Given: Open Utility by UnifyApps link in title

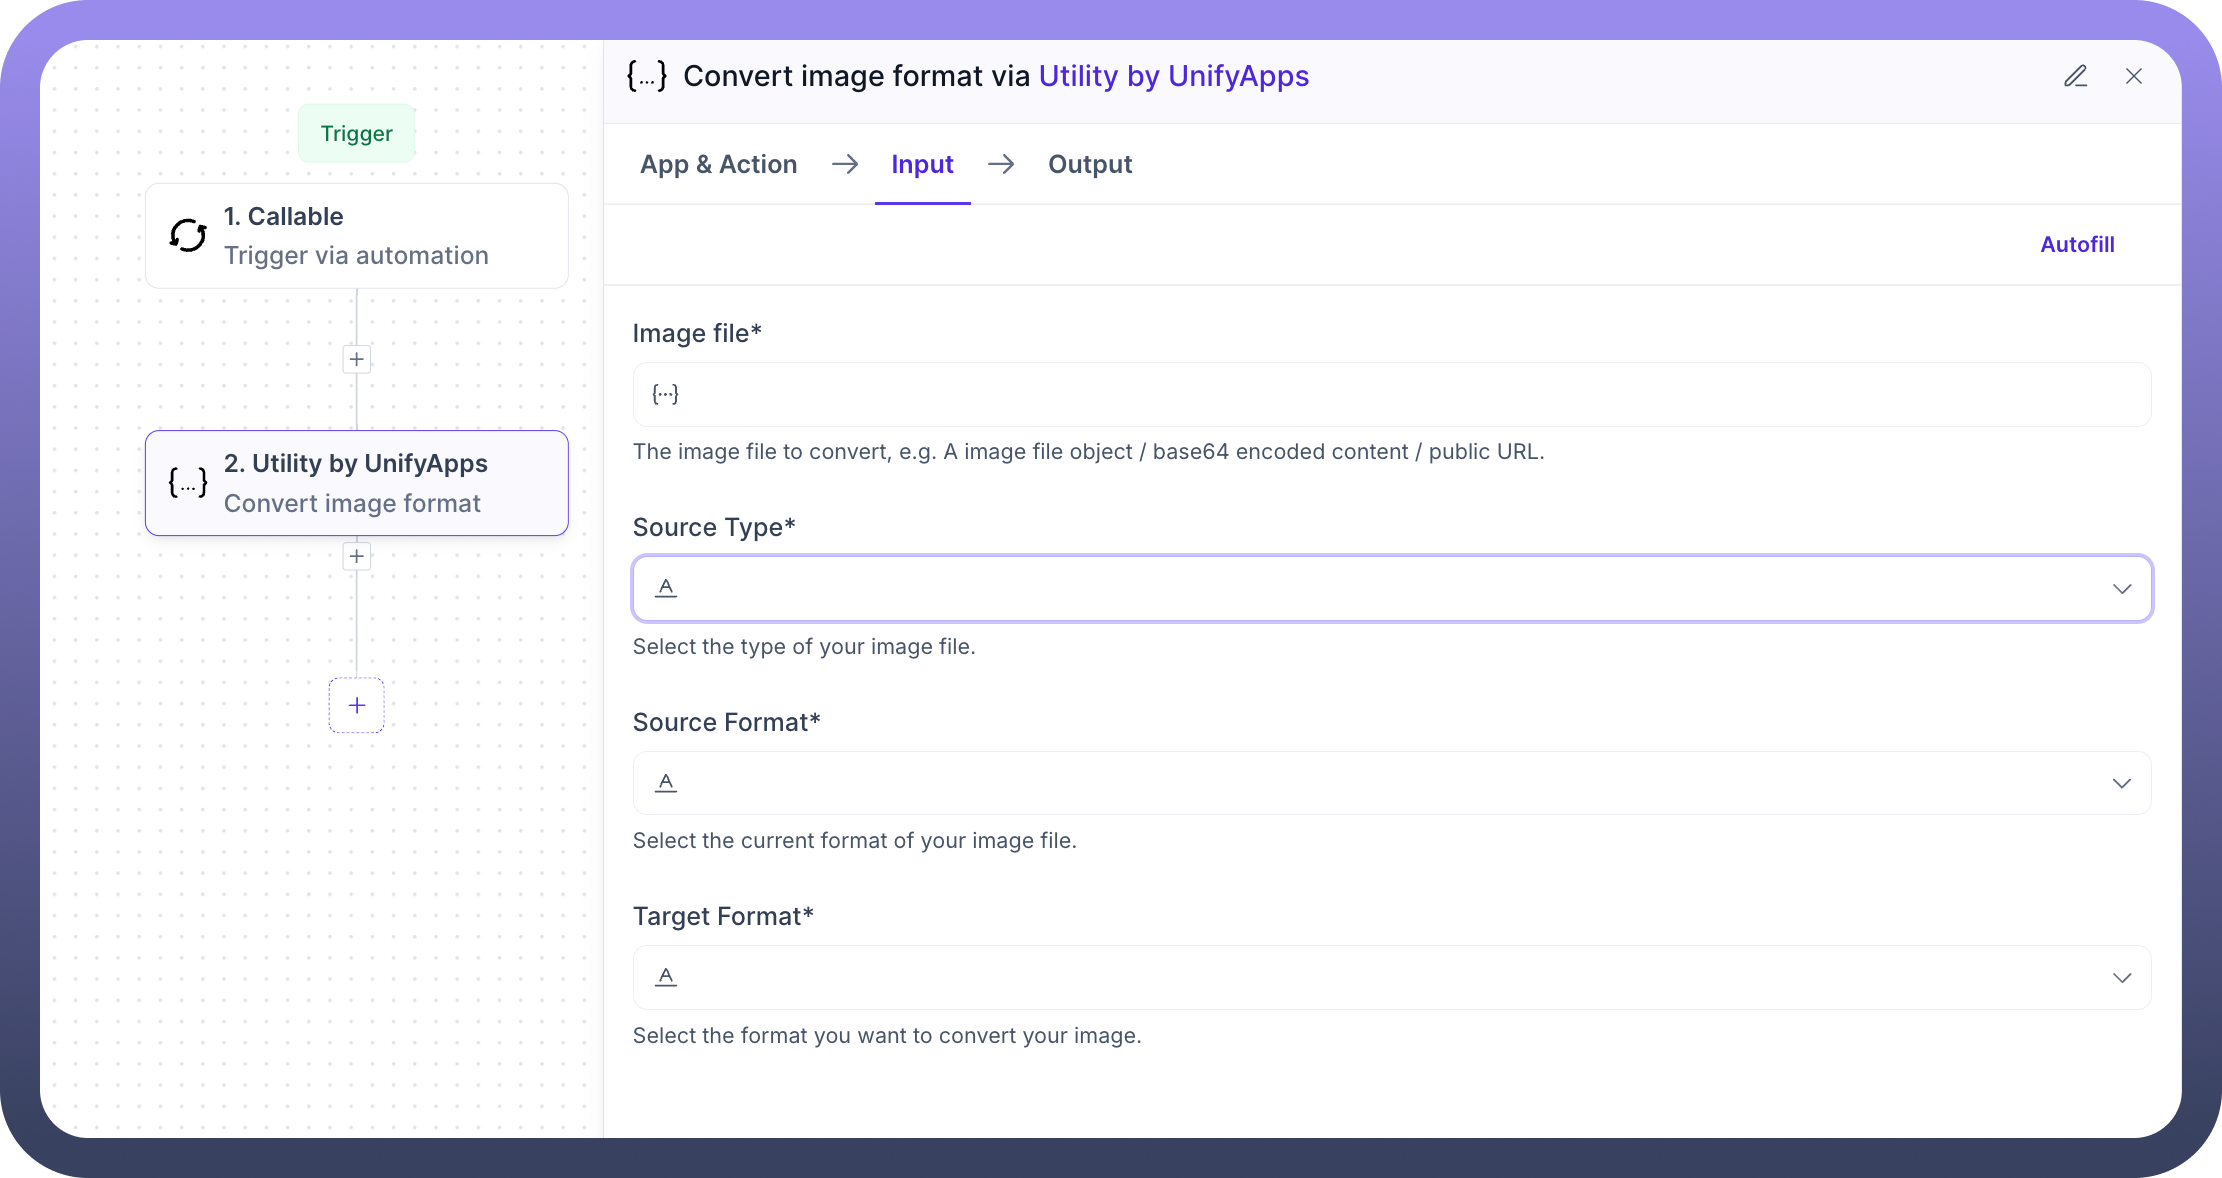Looking at the screenshot, I should (x=1173, y=76).
